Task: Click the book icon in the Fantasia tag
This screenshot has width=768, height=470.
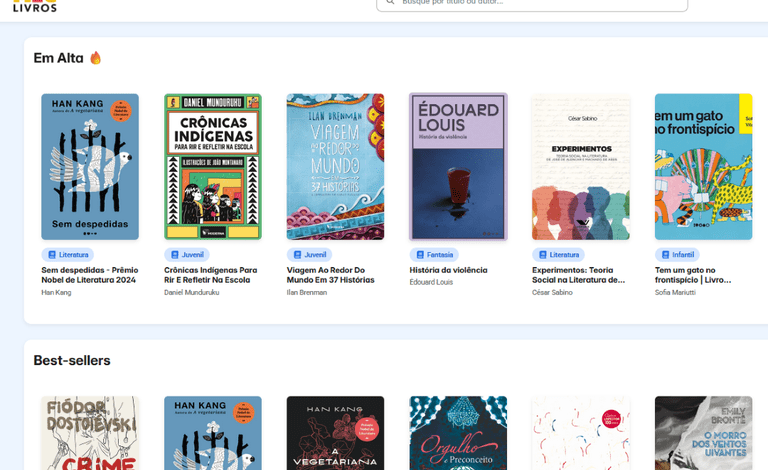Action: [x=420, y=255]
